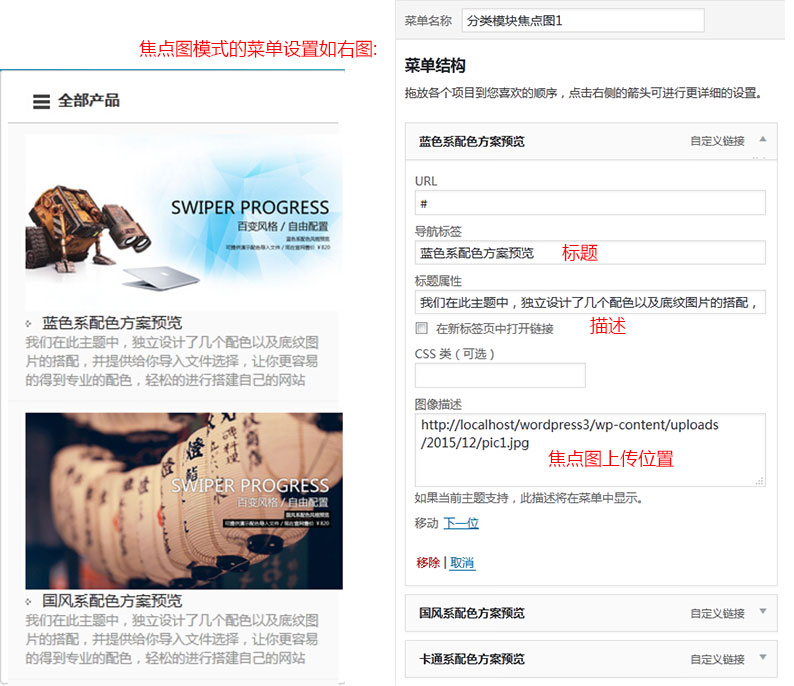The width and height of the screenshot is (794, 686).
Task: Click the 下一位 move link
Action: click(461, 523)
